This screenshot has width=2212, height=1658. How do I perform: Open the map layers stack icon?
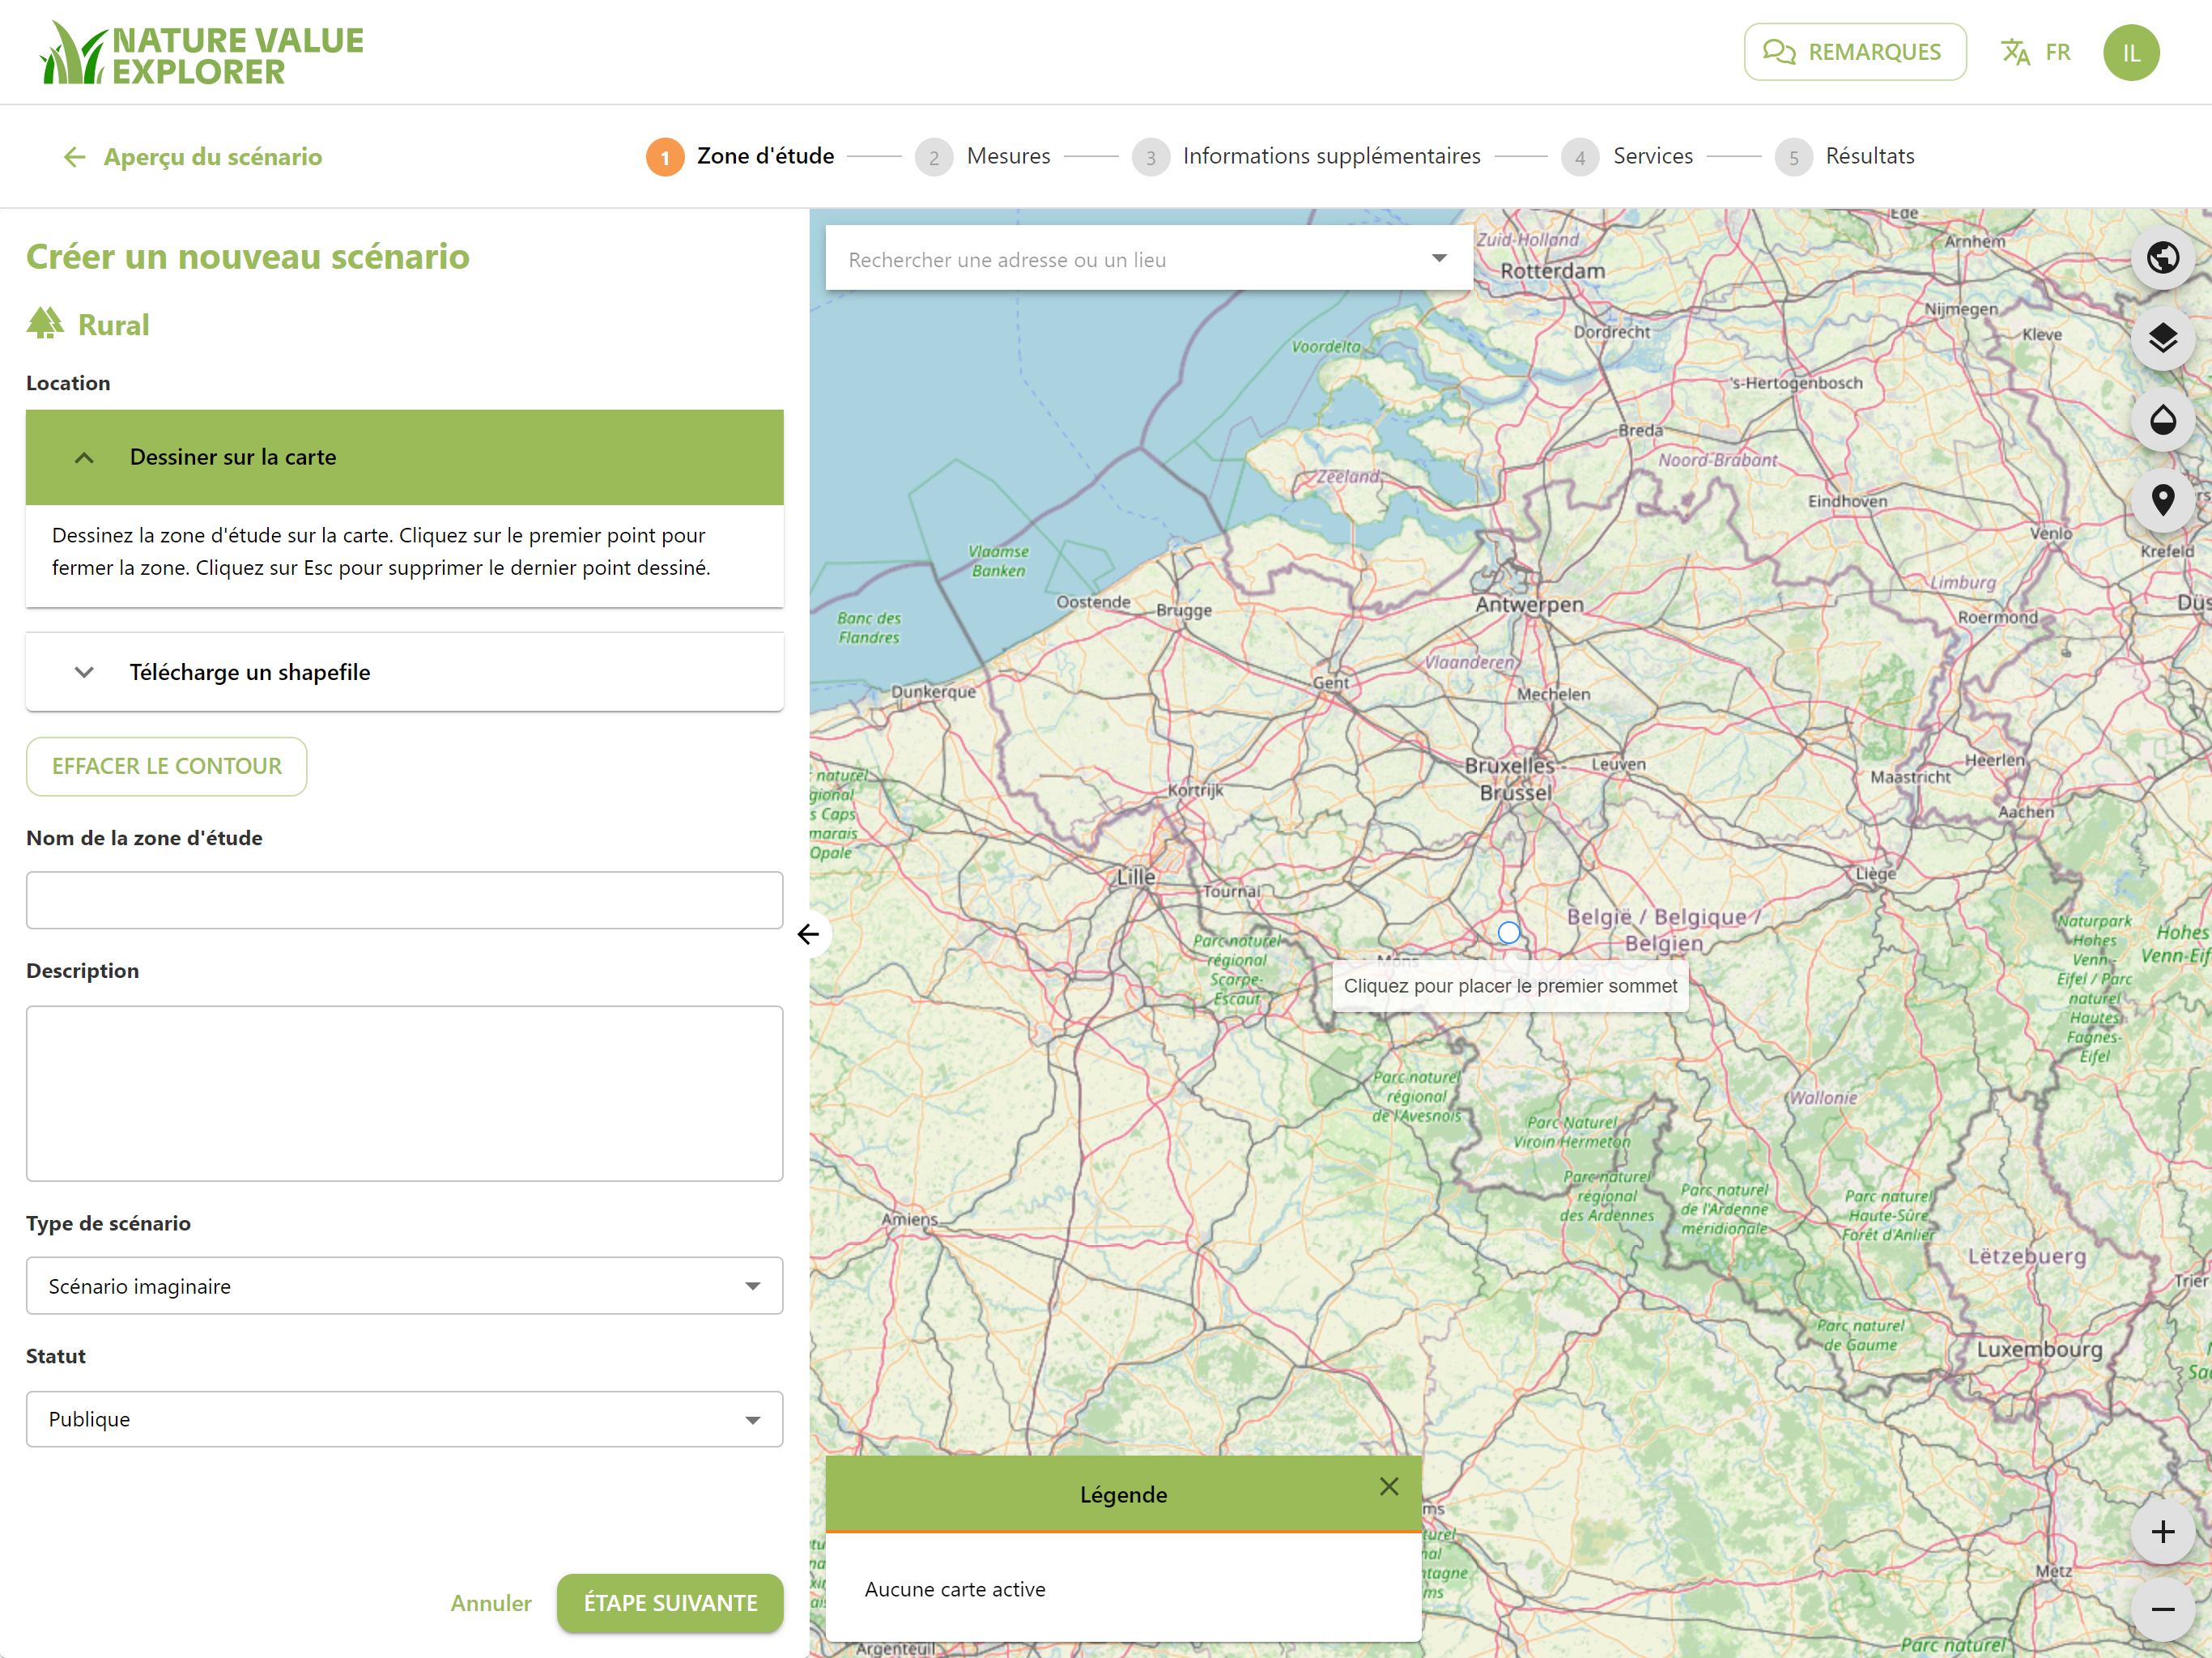coord(2162,339)
